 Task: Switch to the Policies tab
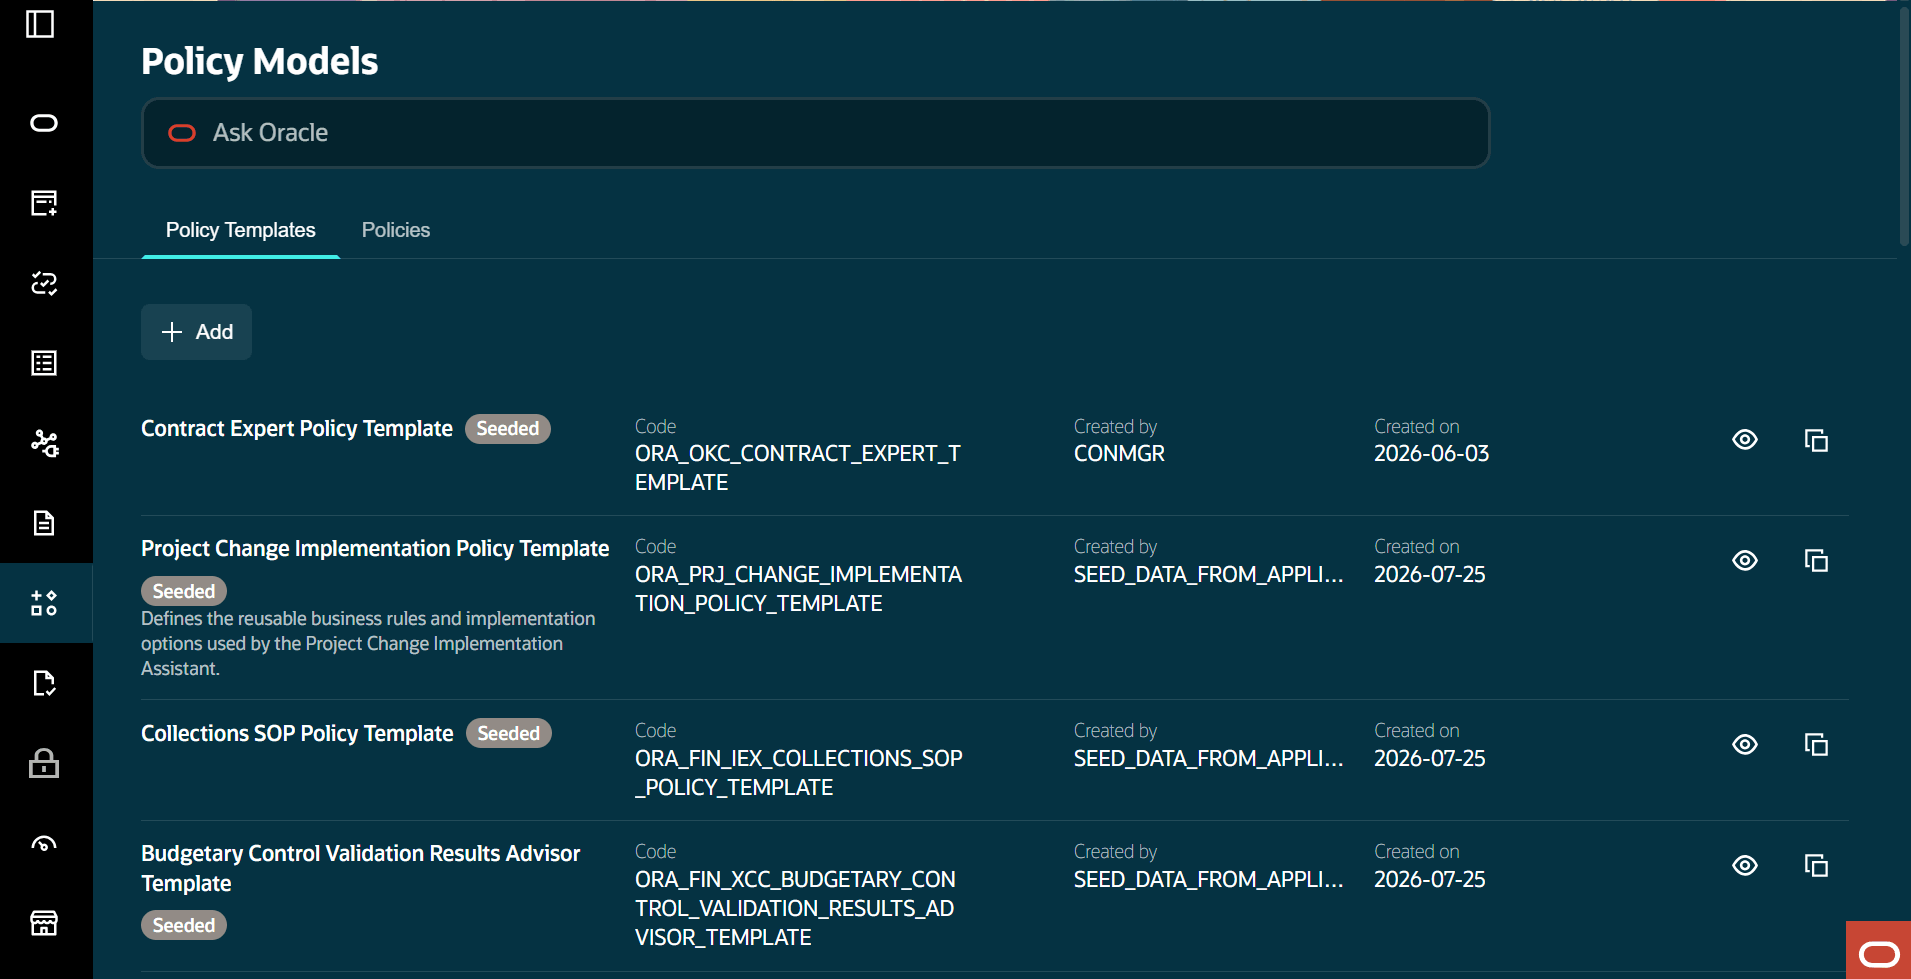tap(396, 230)
